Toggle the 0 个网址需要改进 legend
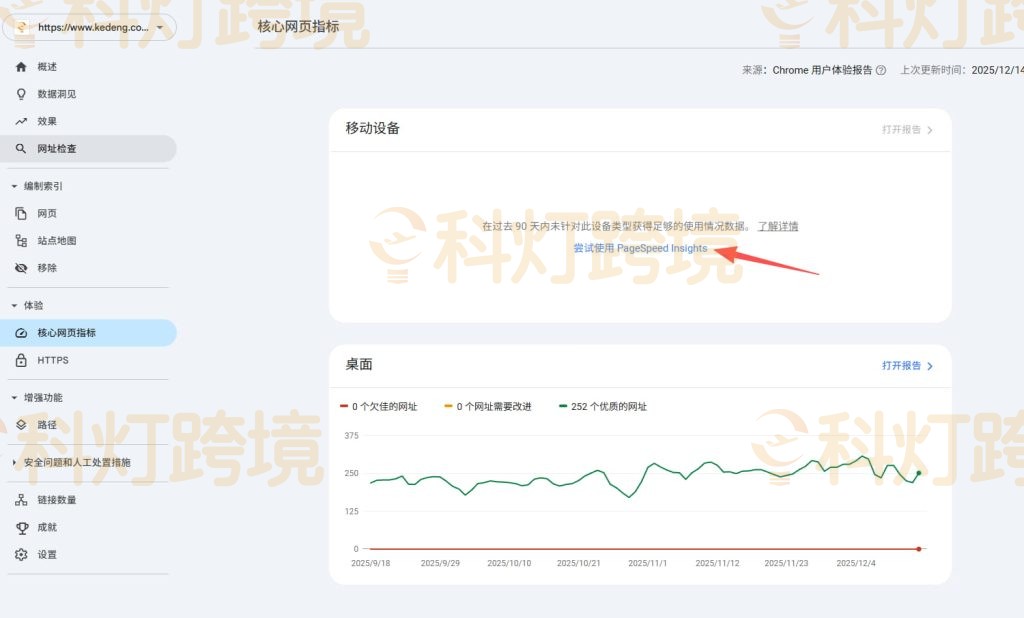The image size is (1024, 618). coord(488,406)
